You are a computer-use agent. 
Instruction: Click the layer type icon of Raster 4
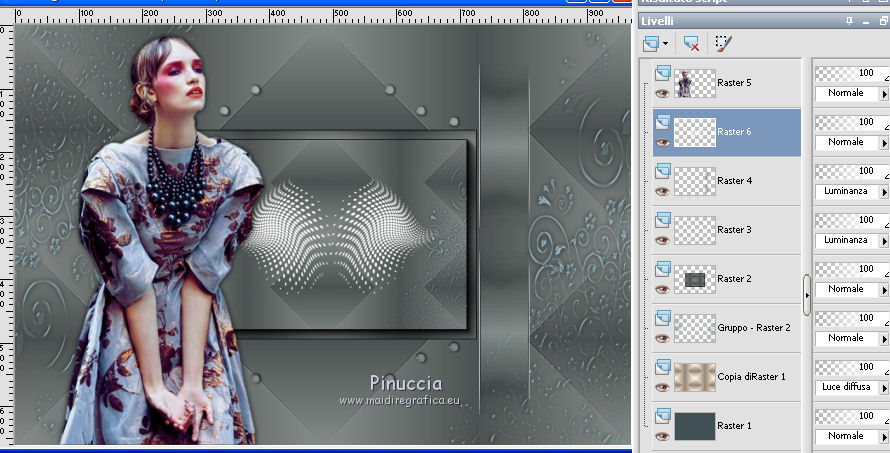tap(662, 171)
